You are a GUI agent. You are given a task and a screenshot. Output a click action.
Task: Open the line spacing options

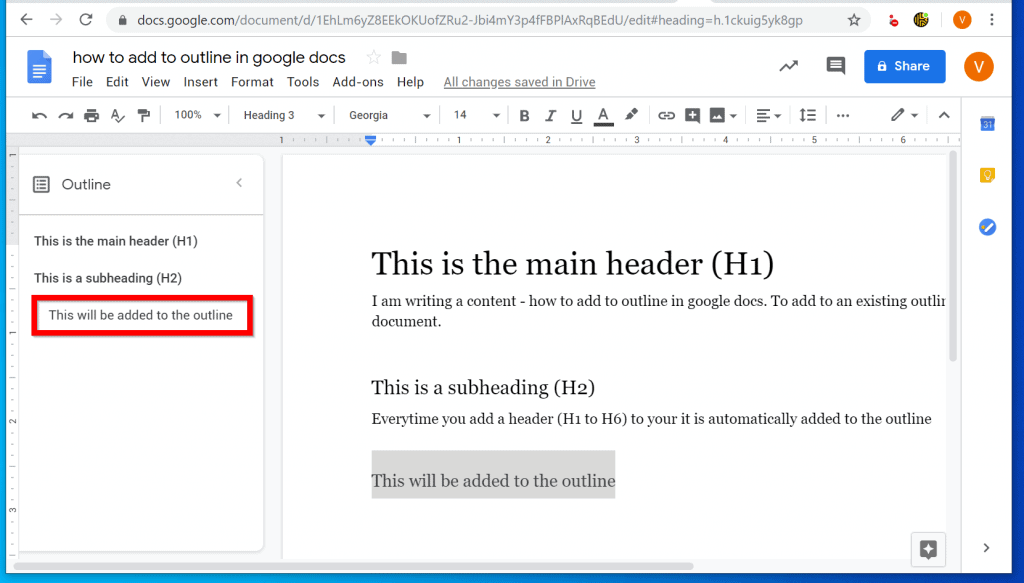tap(808, 116)
